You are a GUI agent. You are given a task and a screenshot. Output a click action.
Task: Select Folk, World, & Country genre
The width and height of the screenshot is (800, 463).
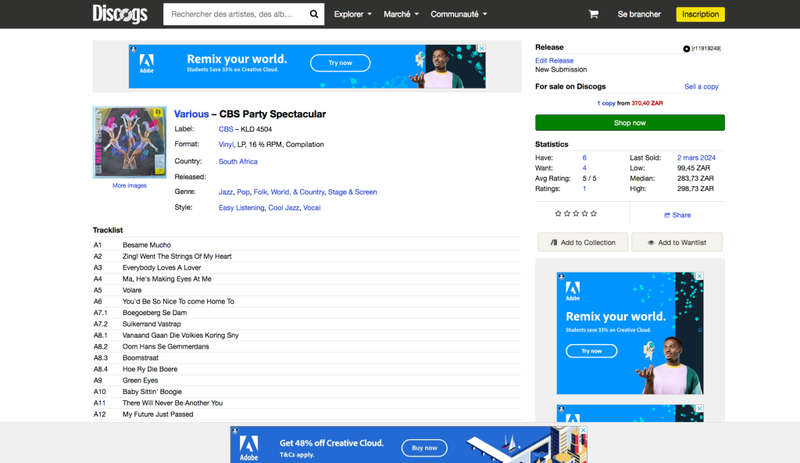[x=289, y=192]
